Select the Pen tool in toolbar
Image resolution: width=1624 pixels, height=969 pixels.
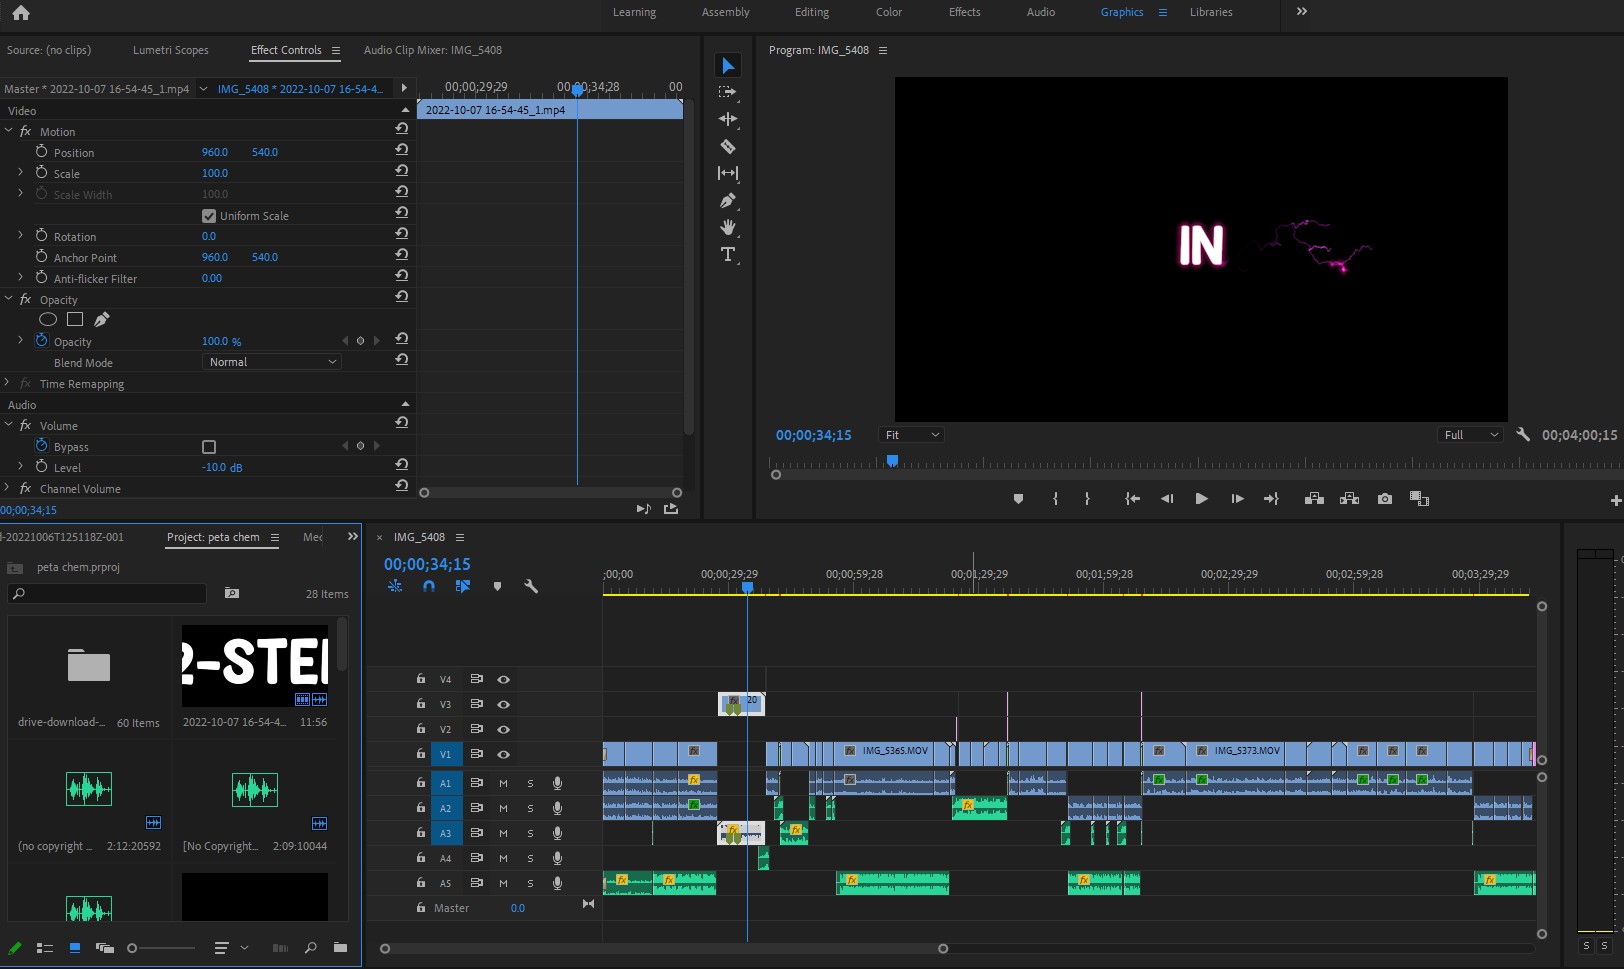click(728, 201)
